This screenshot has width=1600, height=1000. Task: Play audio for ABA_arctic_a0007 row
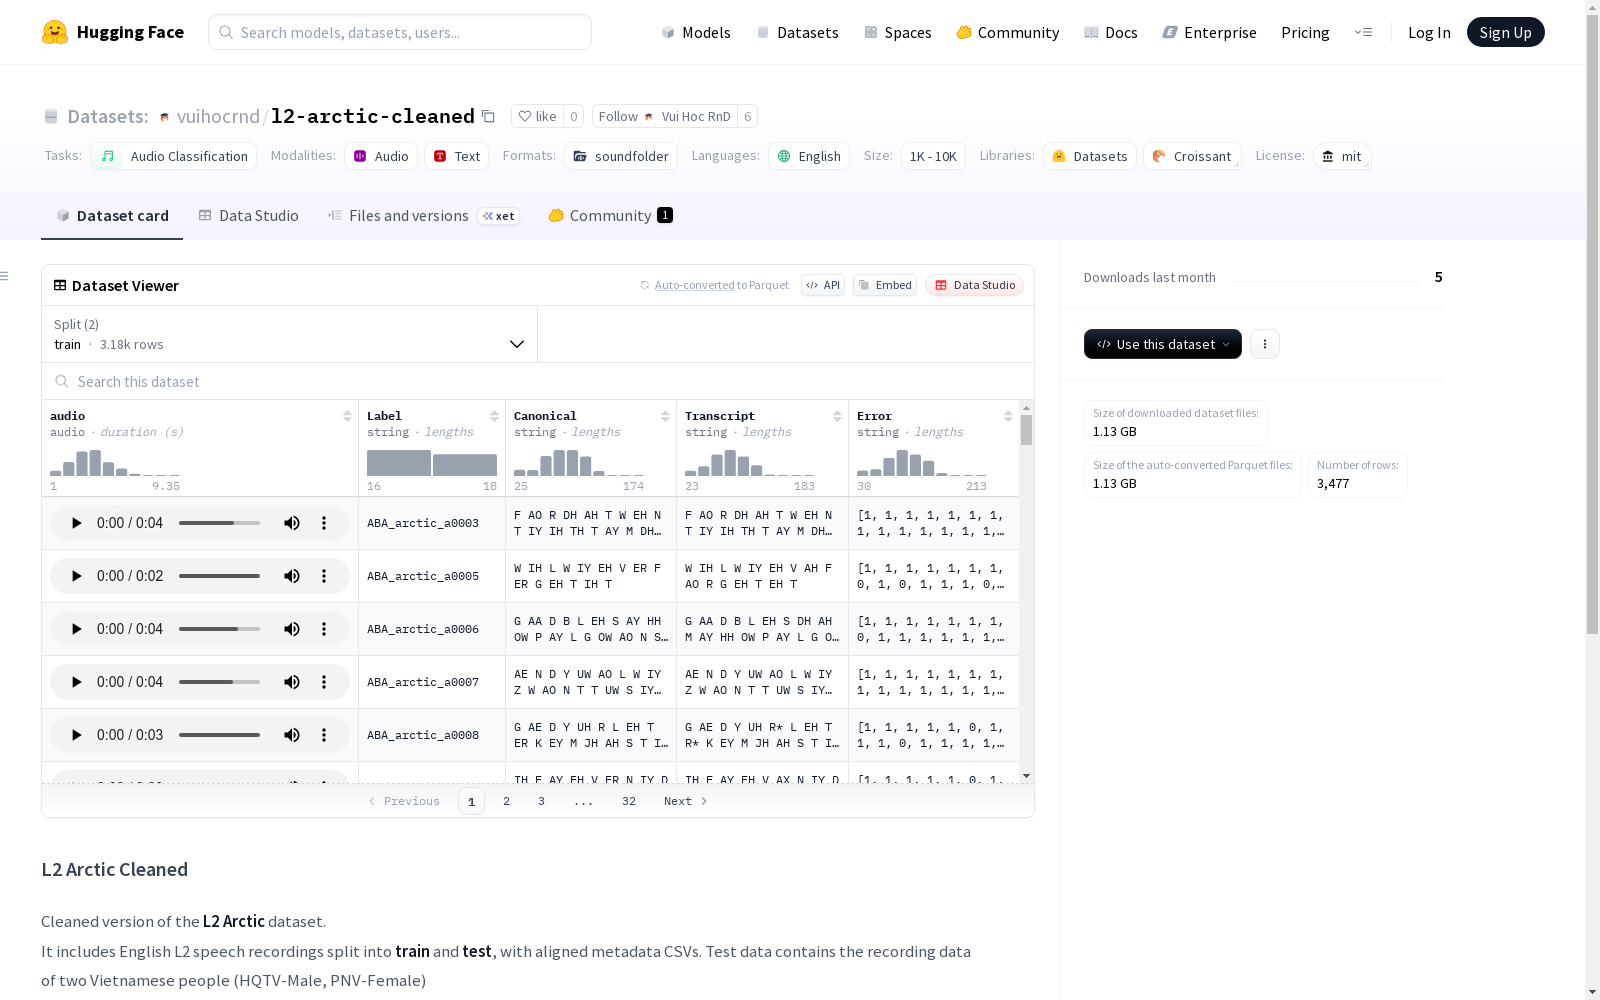[76, 682]
